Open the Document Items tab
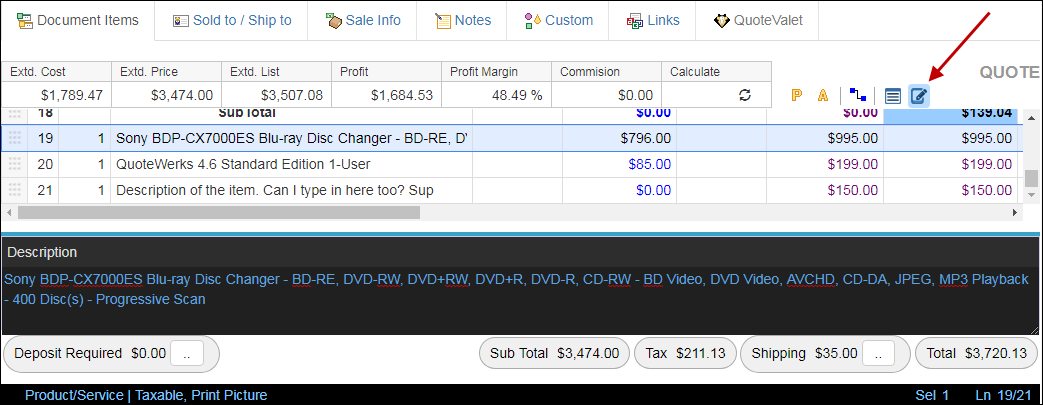 pos(78,20)
